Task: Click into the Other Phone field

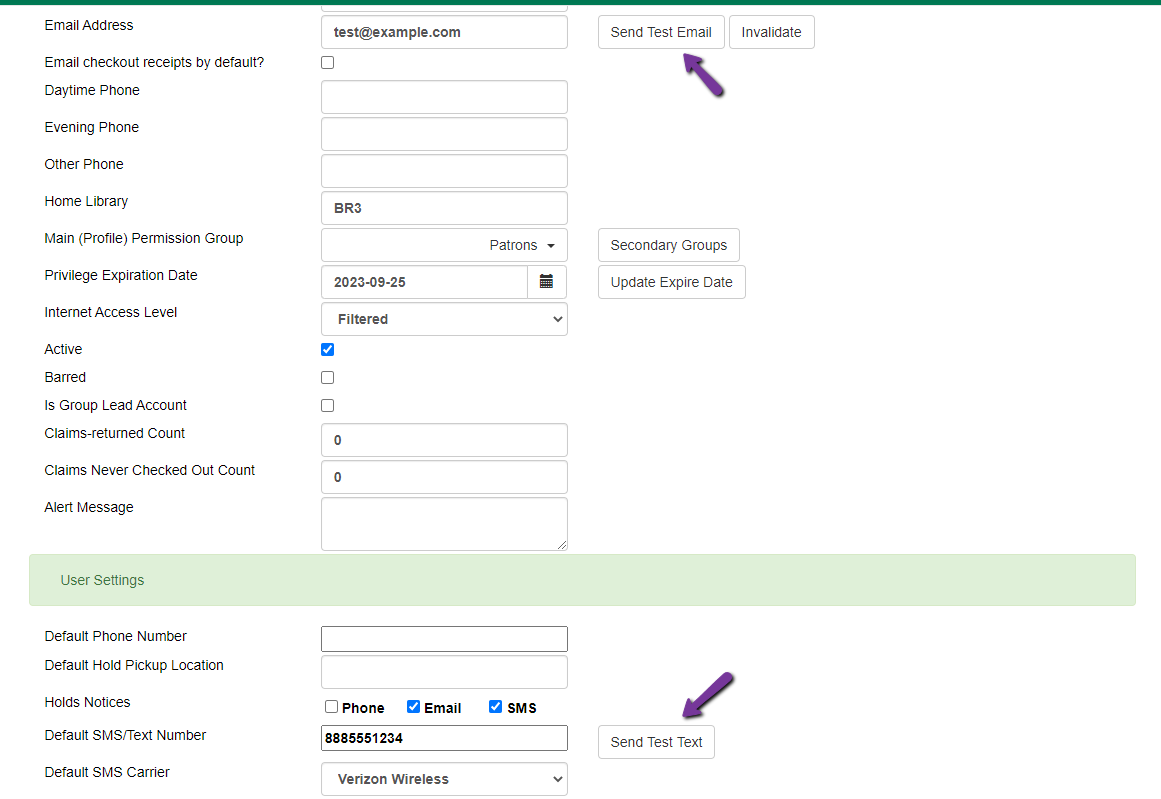Action: tap(444, 171)
